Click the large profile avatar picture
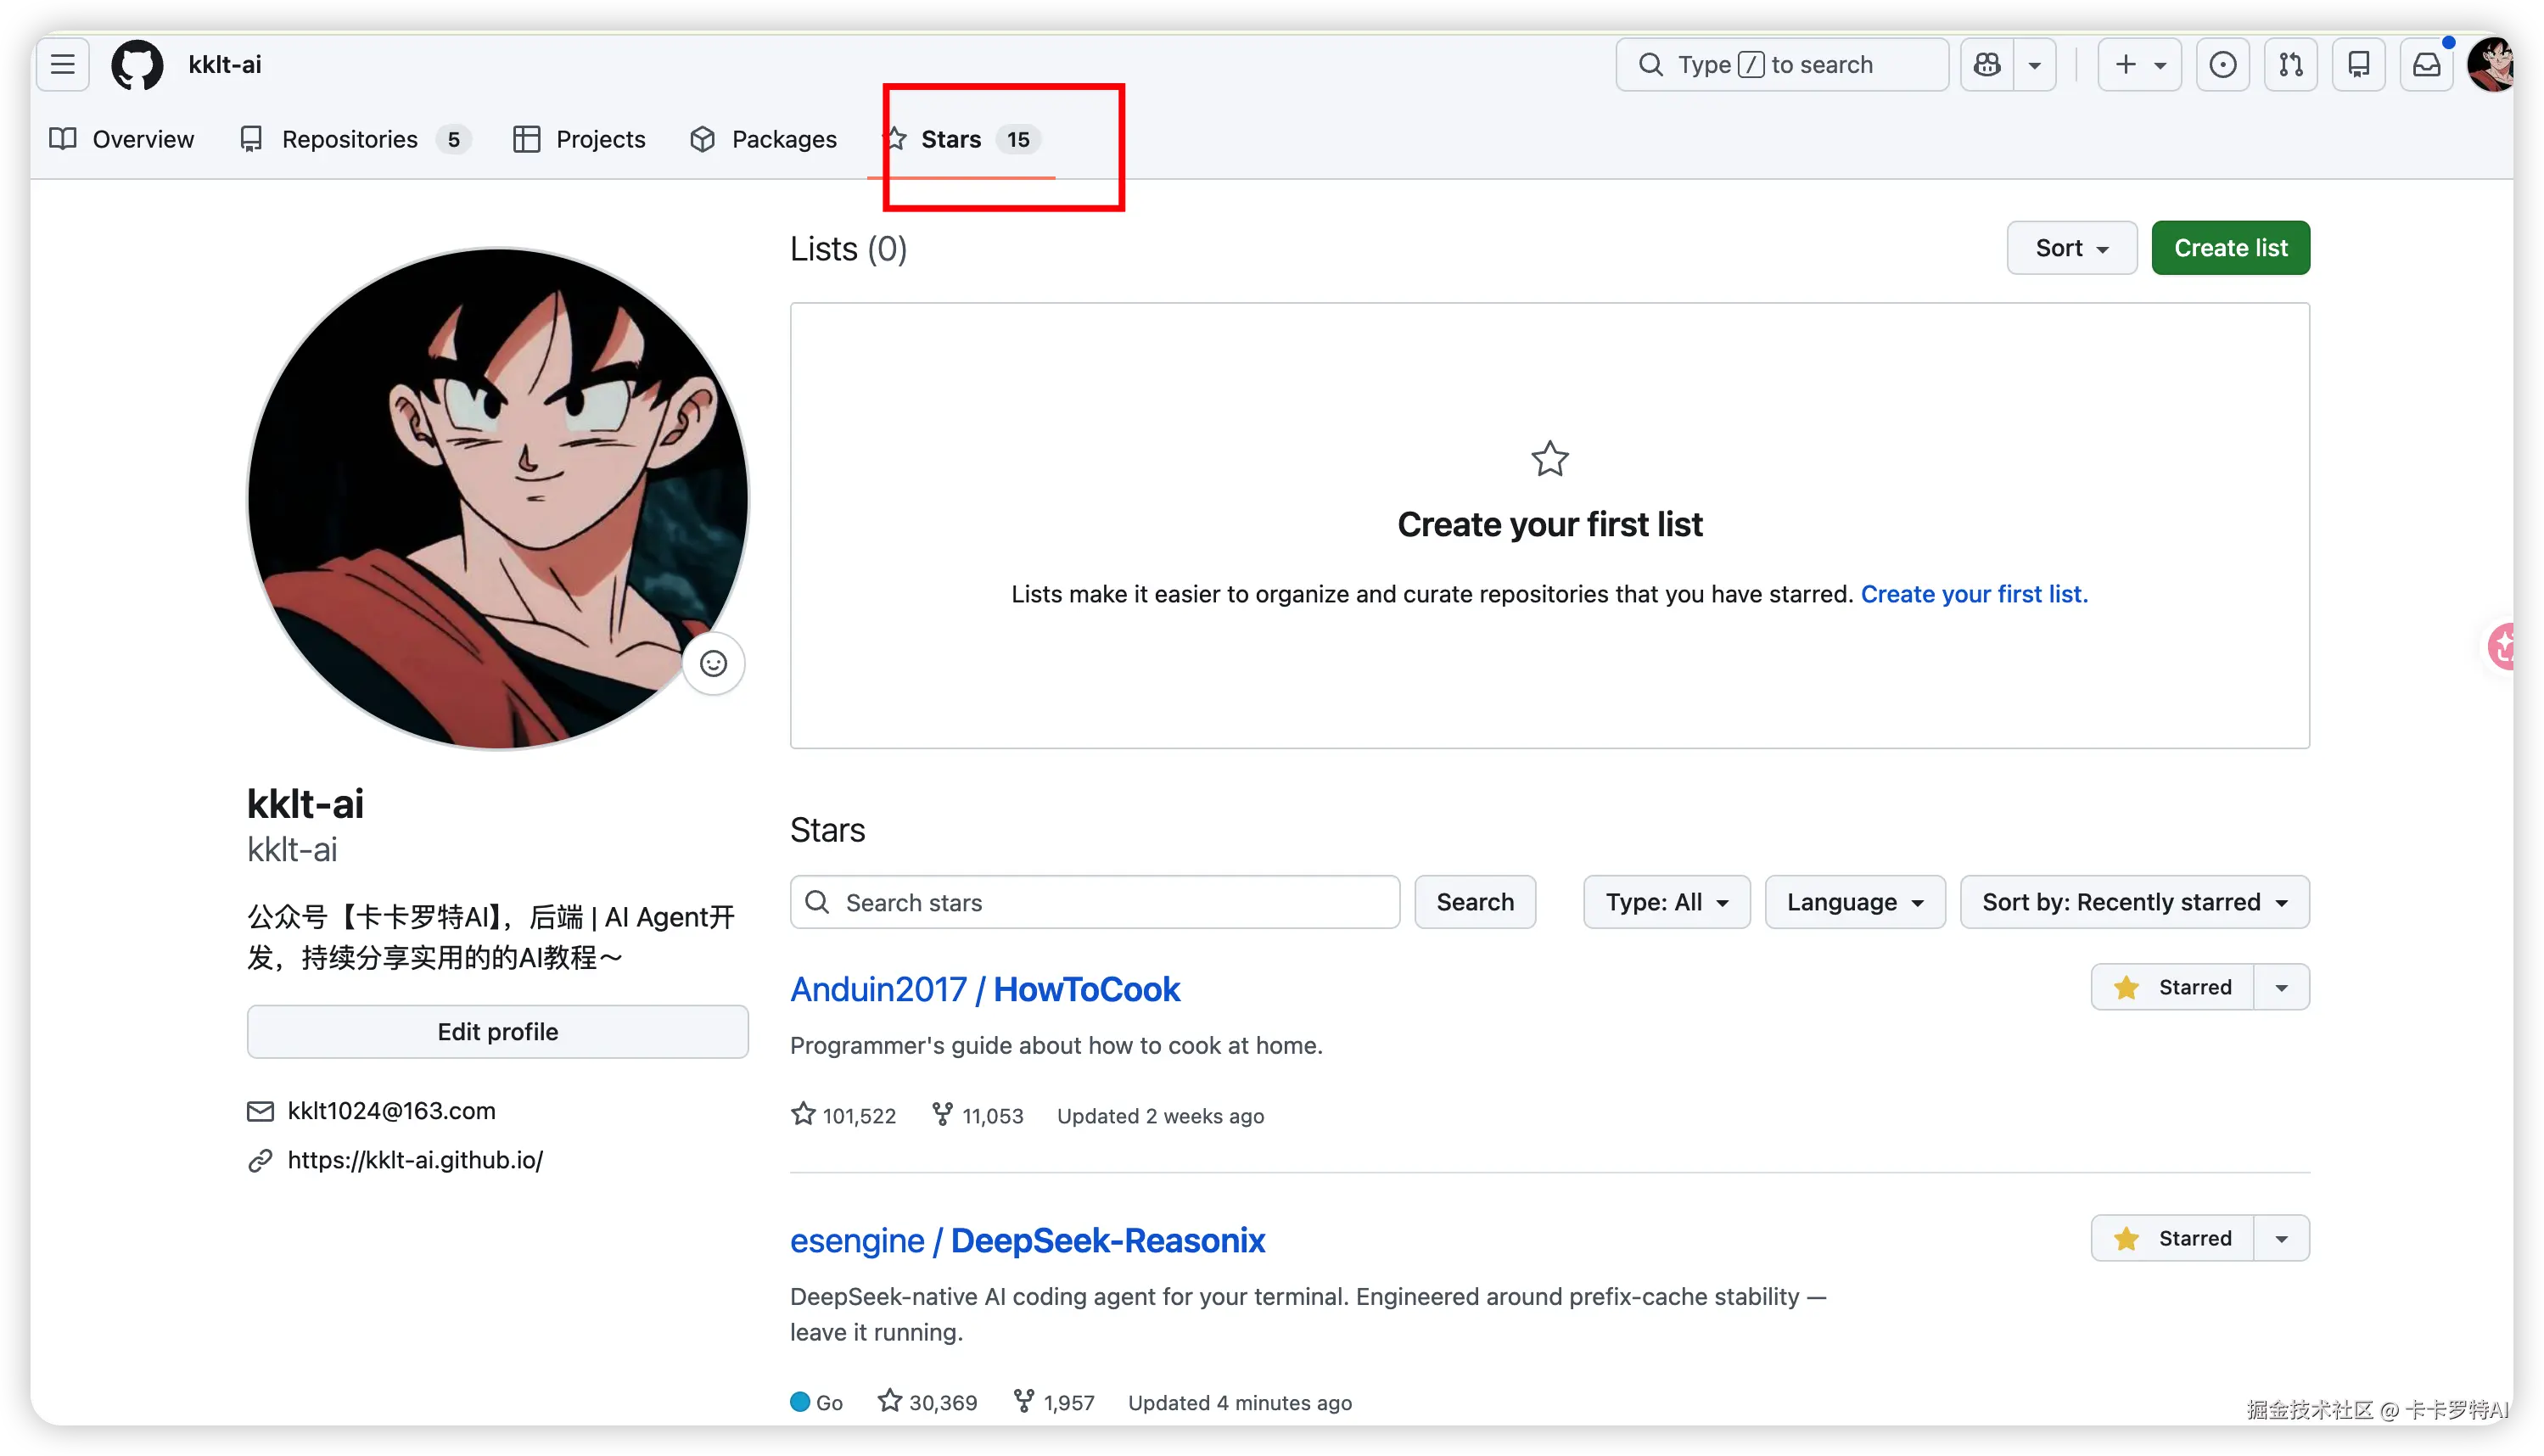This screenshot has height=1456, width=2544. pyautogui.click(x=498, y=498)
